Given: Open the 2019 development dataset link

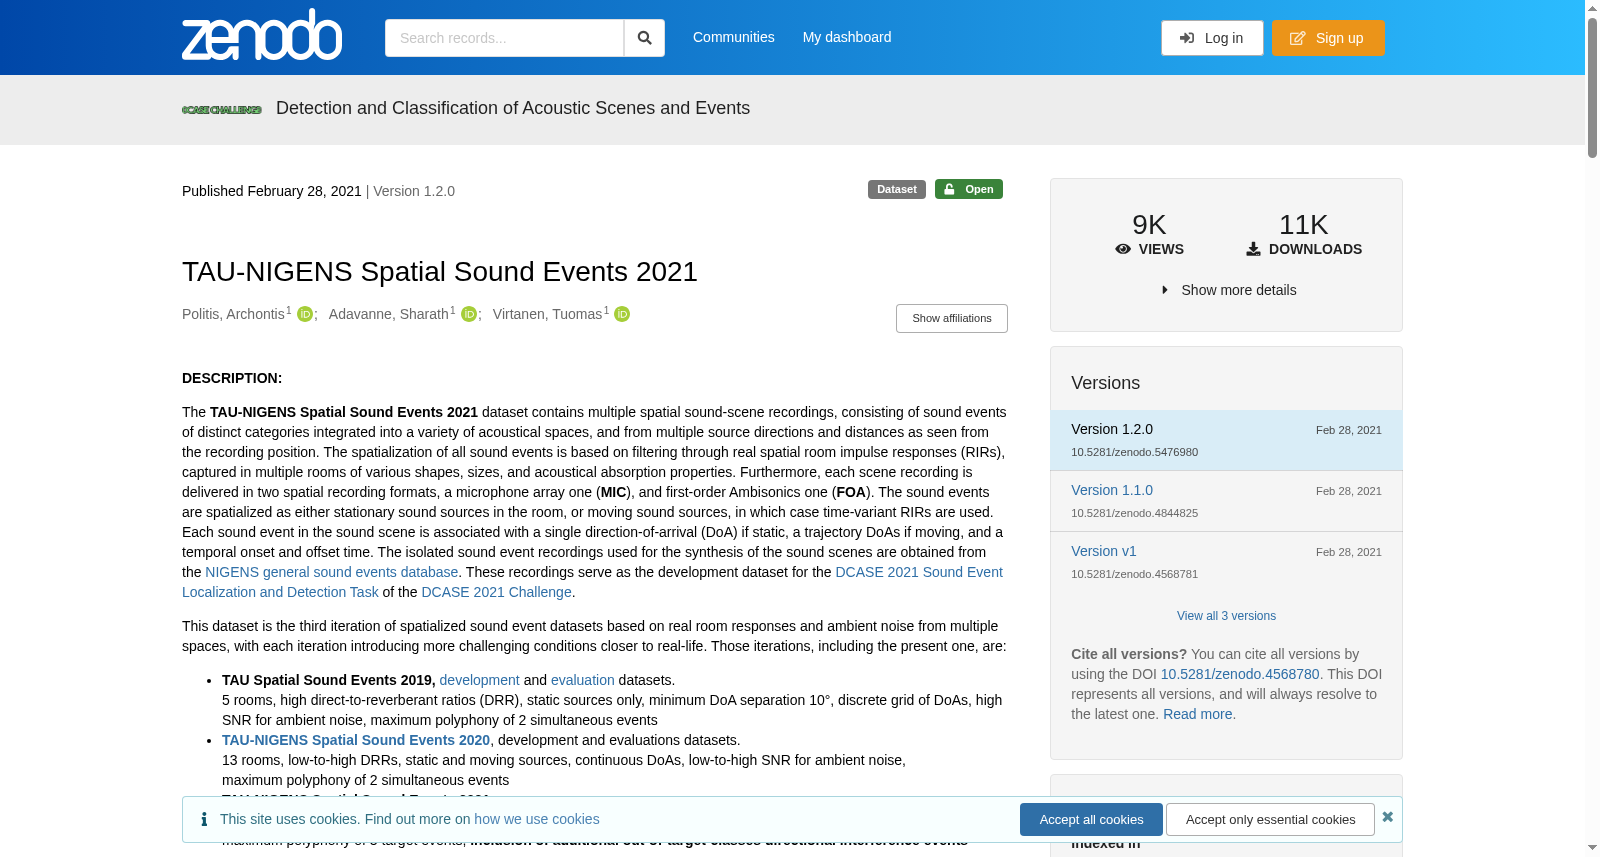Looking at the screenshot, I should point(480,680).
